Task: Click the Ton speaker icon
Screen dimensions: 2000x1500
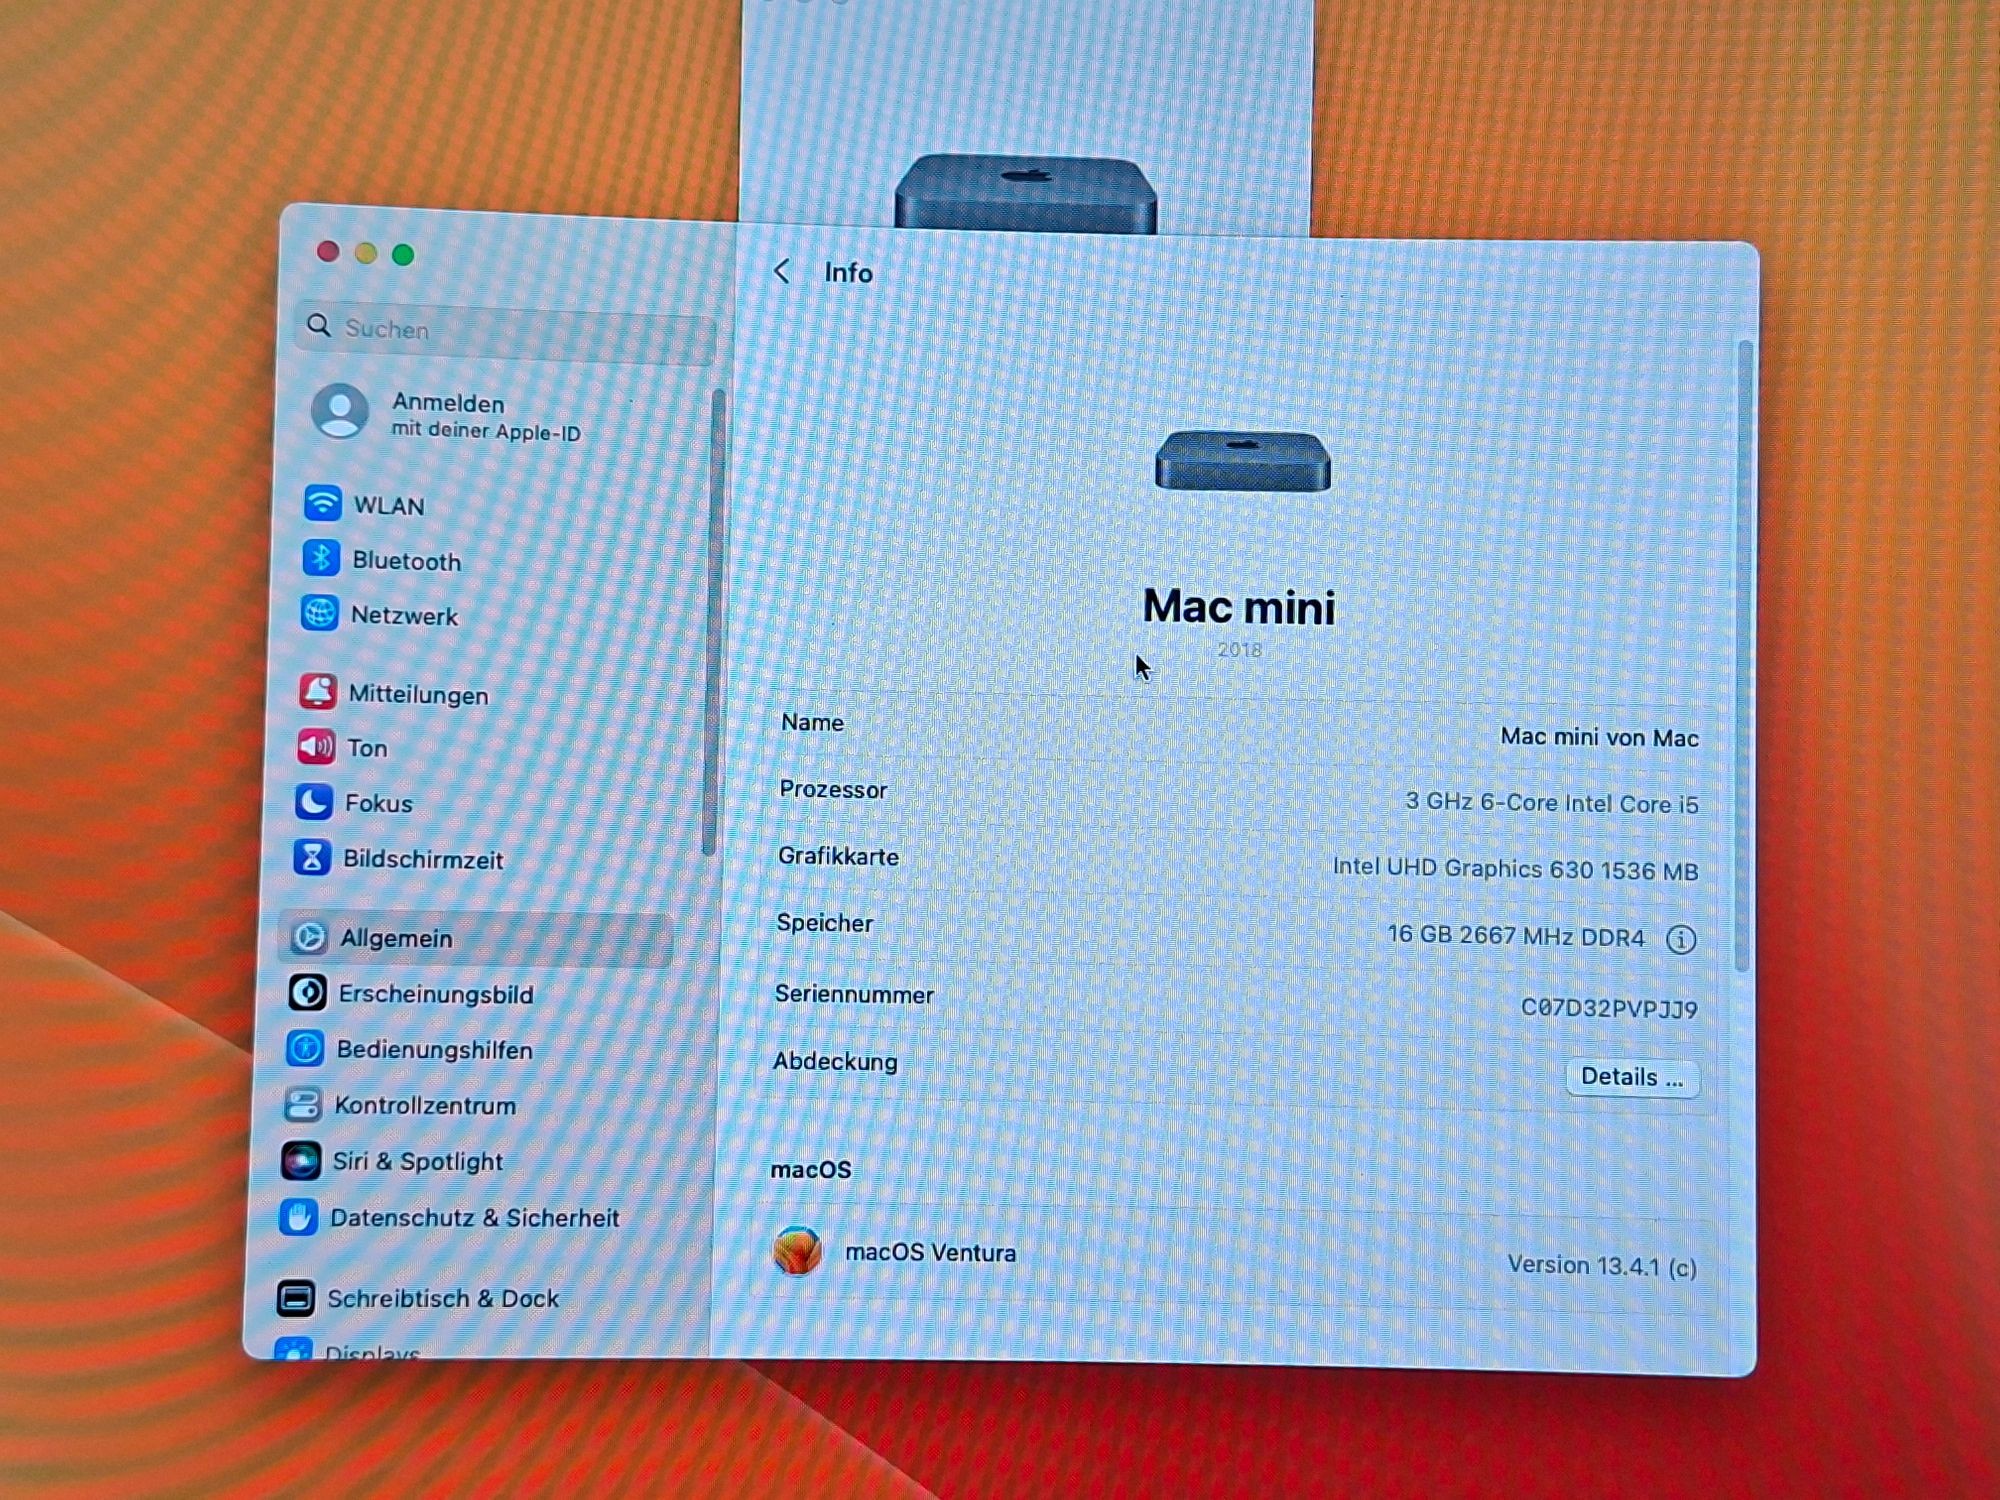Action: coord(316,746)
